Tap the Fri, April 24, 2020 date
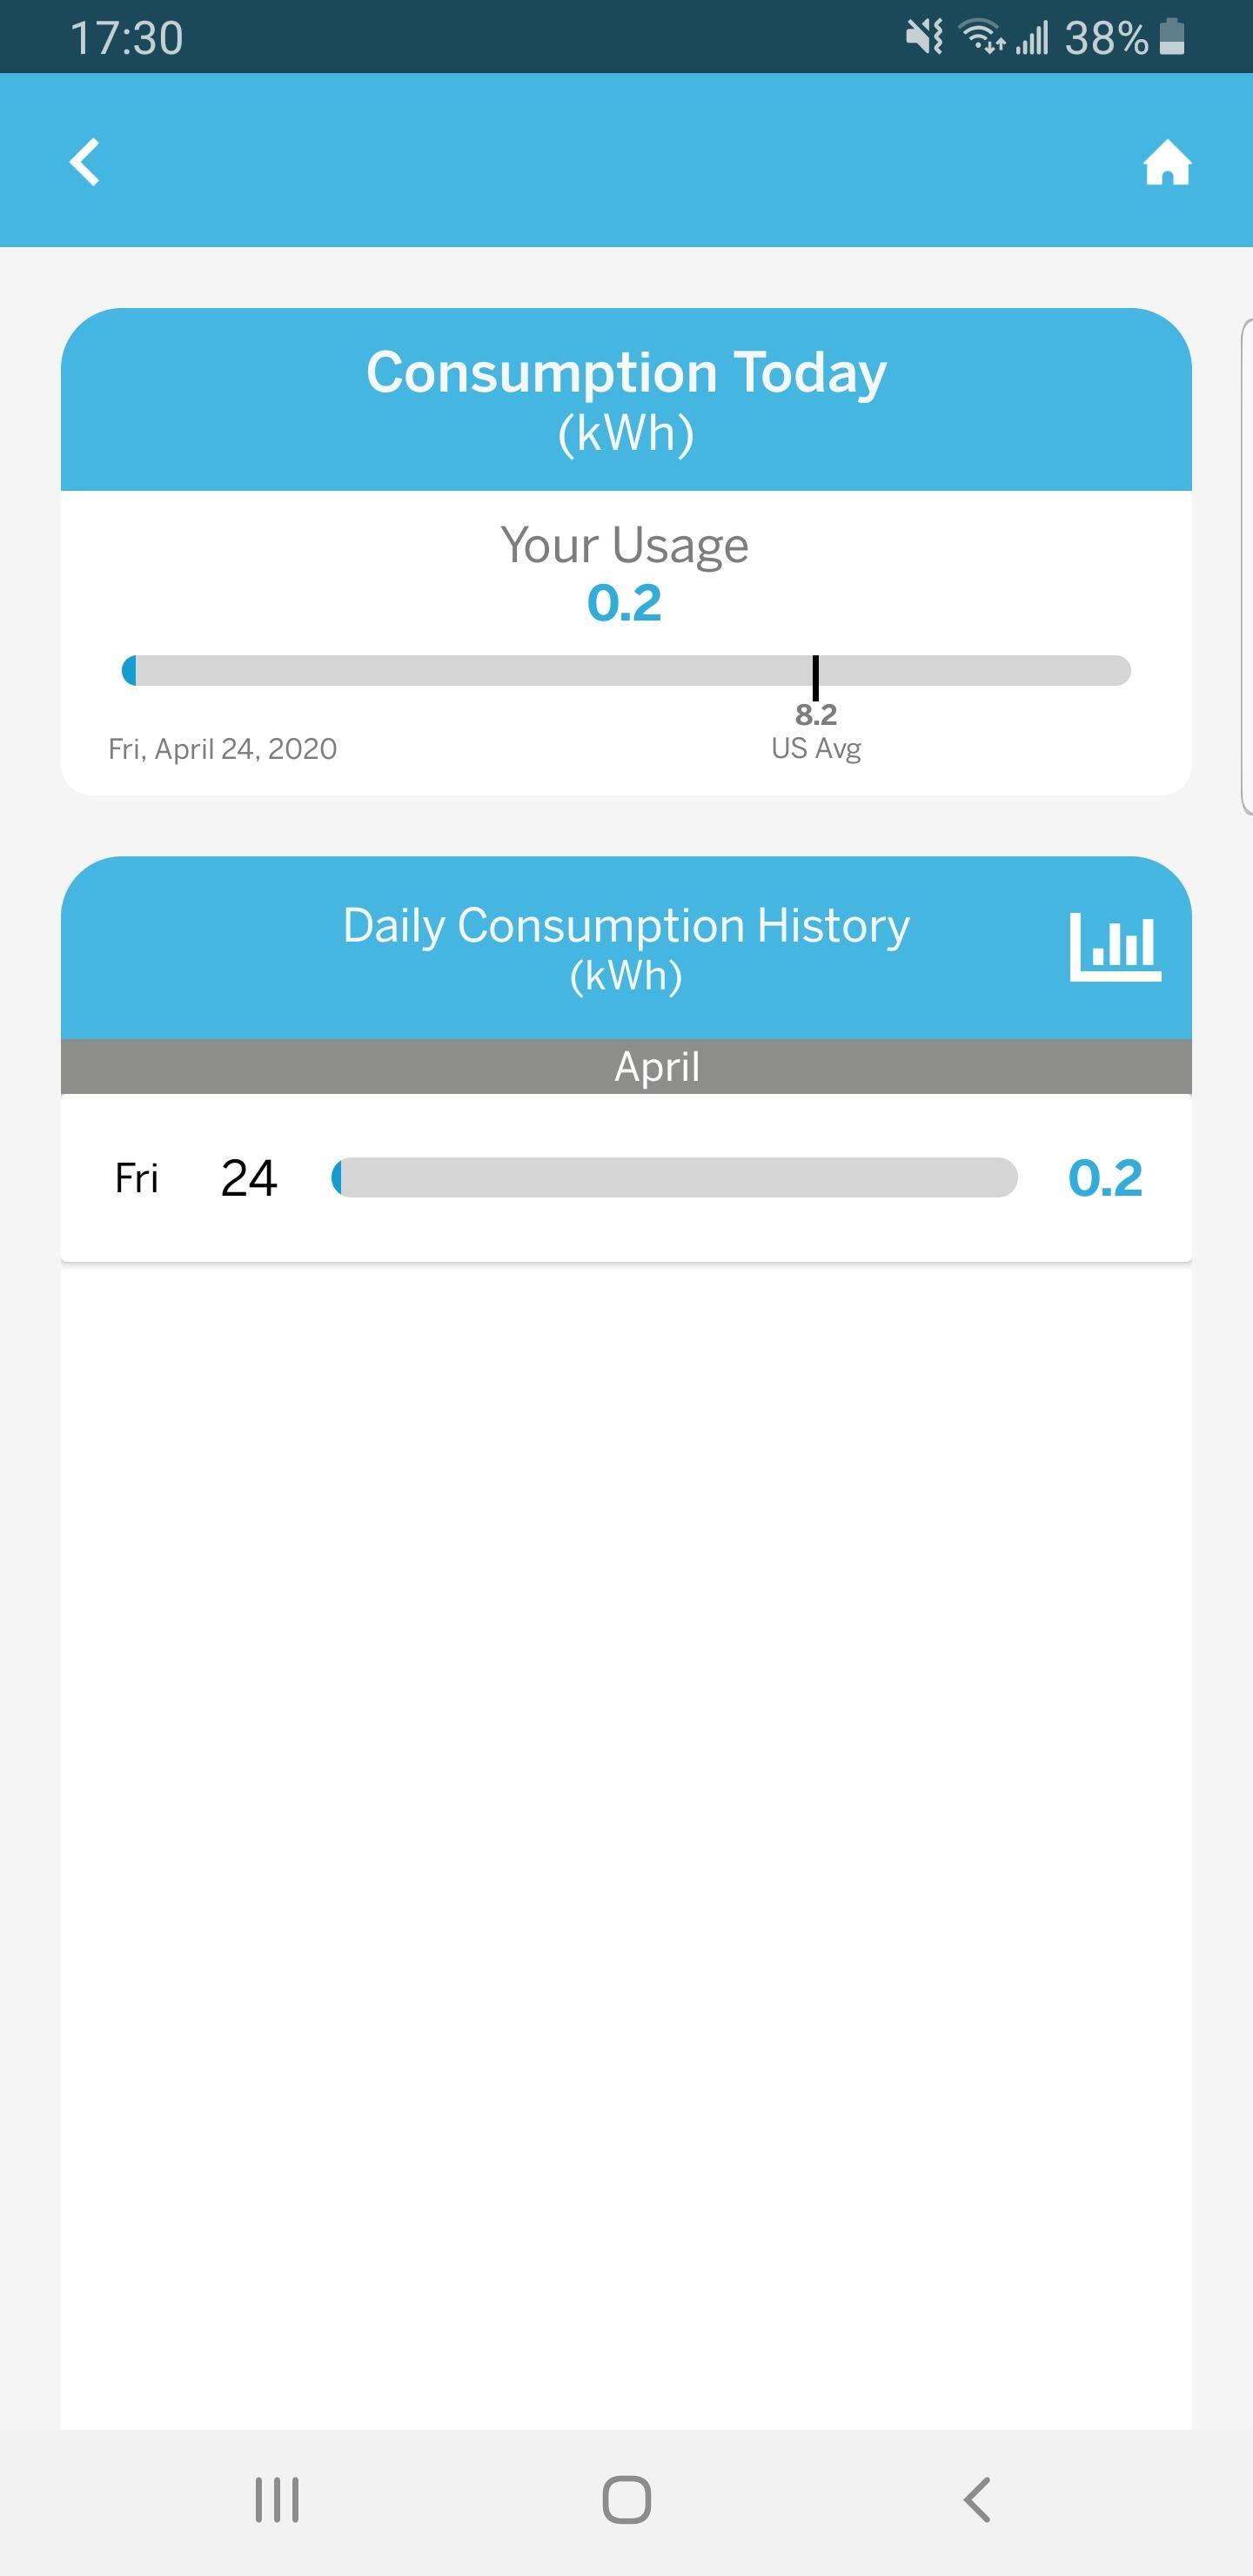Image resolution: width=1253 pixels, height=2576 pixels. click(223, 749)
